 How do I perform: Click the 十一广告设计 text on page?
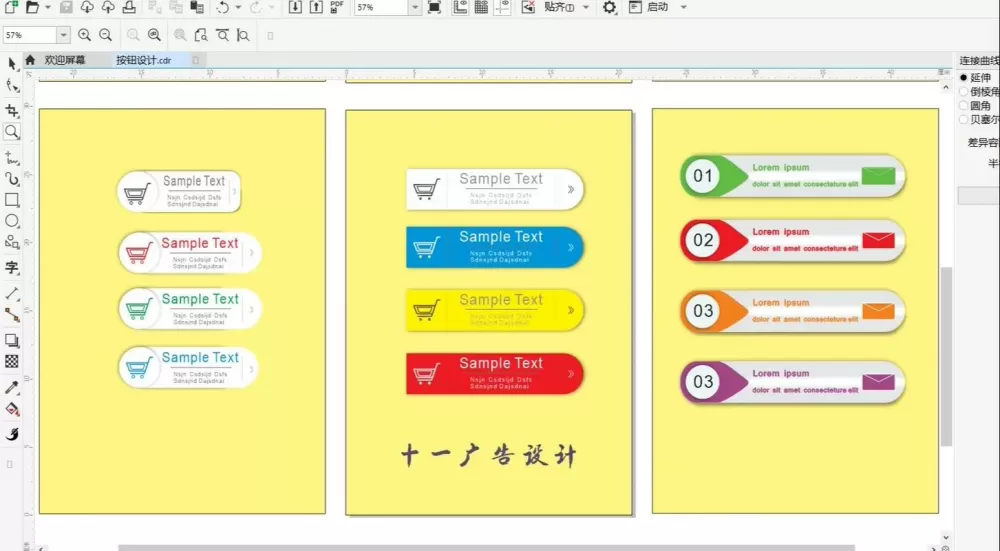pyautogui.click(x=489, y=455)
